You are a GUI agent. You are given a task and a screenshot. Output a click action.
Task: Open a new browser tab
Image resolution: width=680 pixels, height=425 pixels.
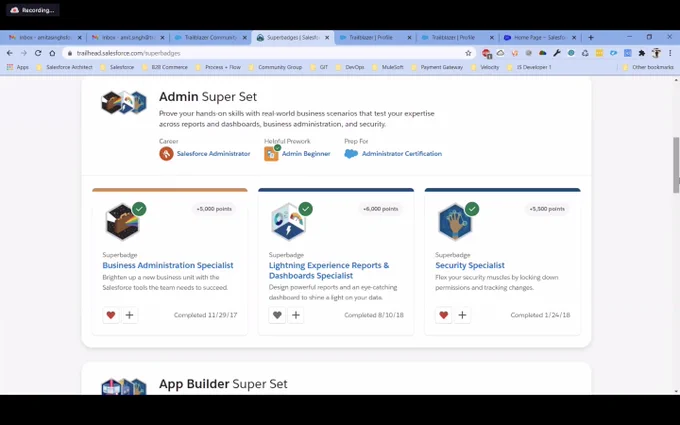point(591,38)
